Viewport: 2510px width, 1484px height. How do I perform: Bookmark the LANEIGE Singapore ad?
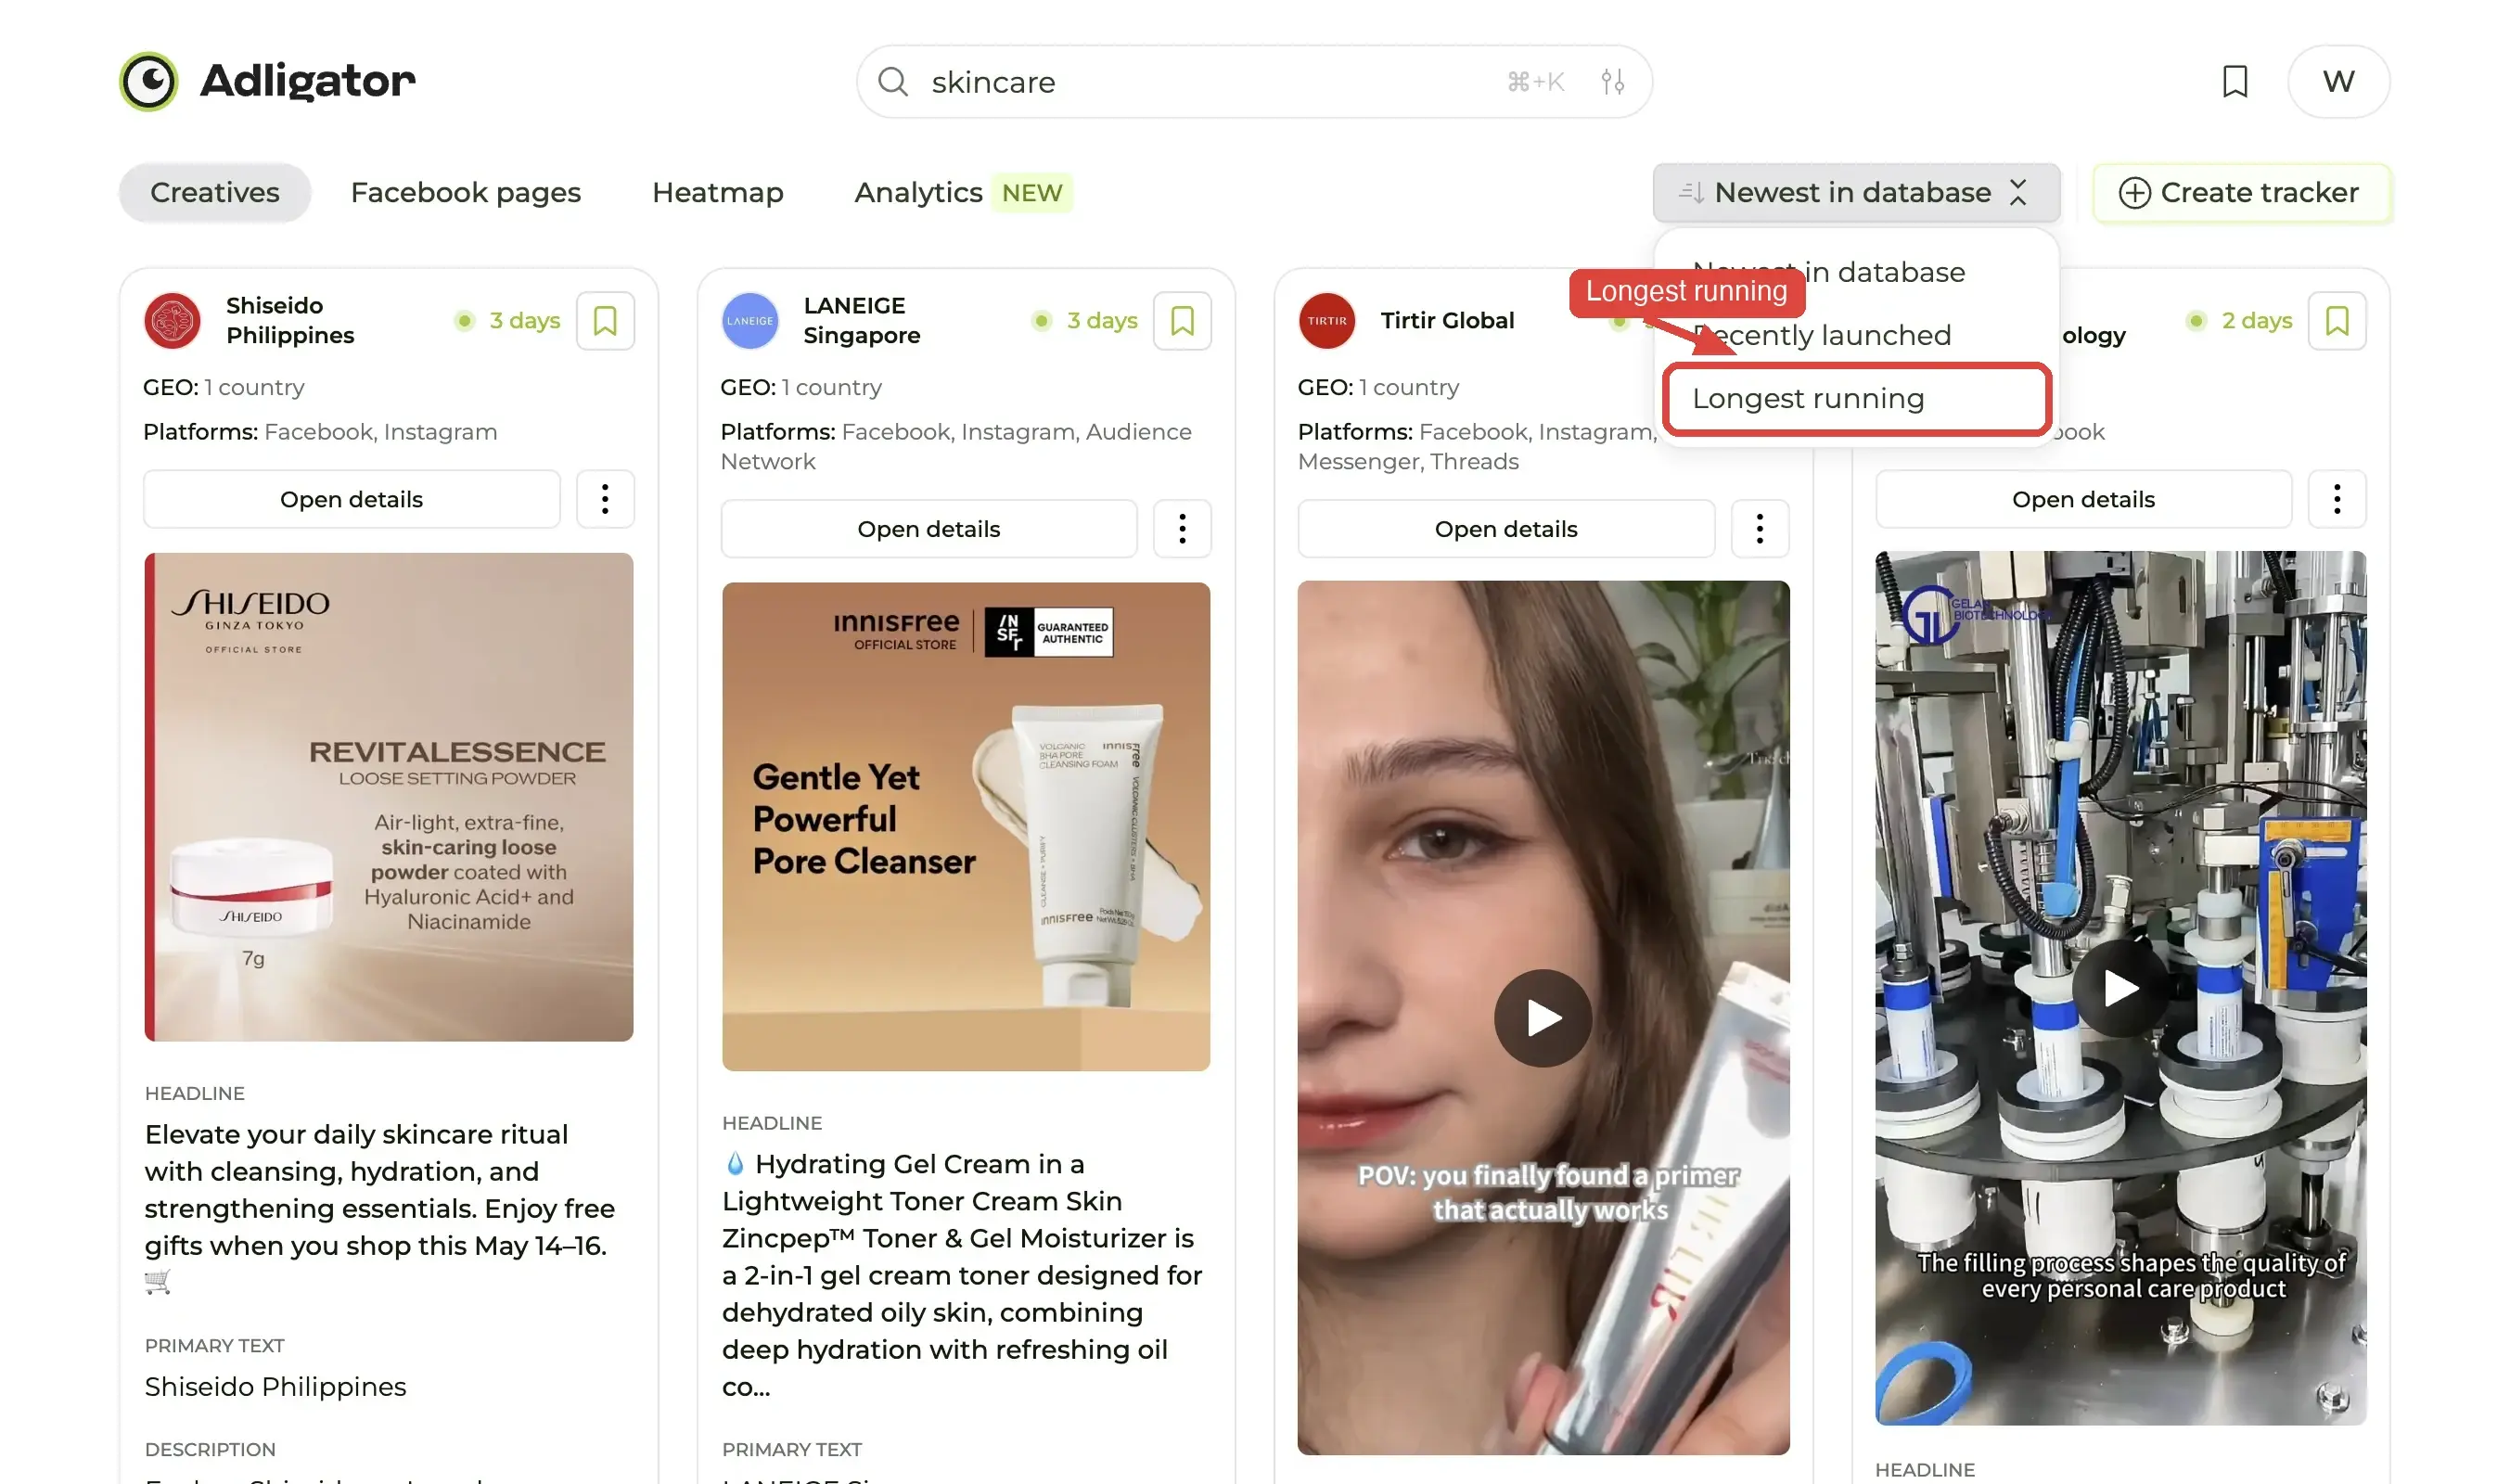(1182, 321)
